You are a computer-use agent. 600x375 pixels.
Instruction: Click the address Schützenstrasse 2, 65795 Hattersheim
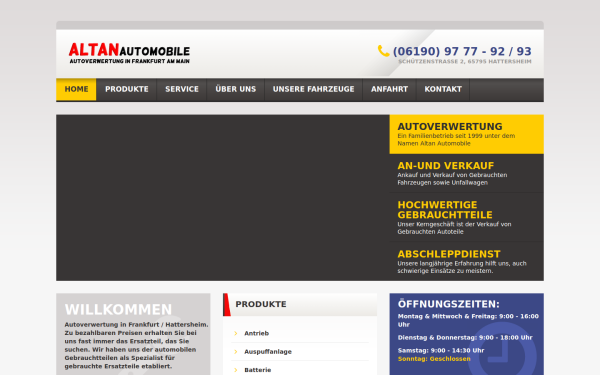(x=465, y=62)
